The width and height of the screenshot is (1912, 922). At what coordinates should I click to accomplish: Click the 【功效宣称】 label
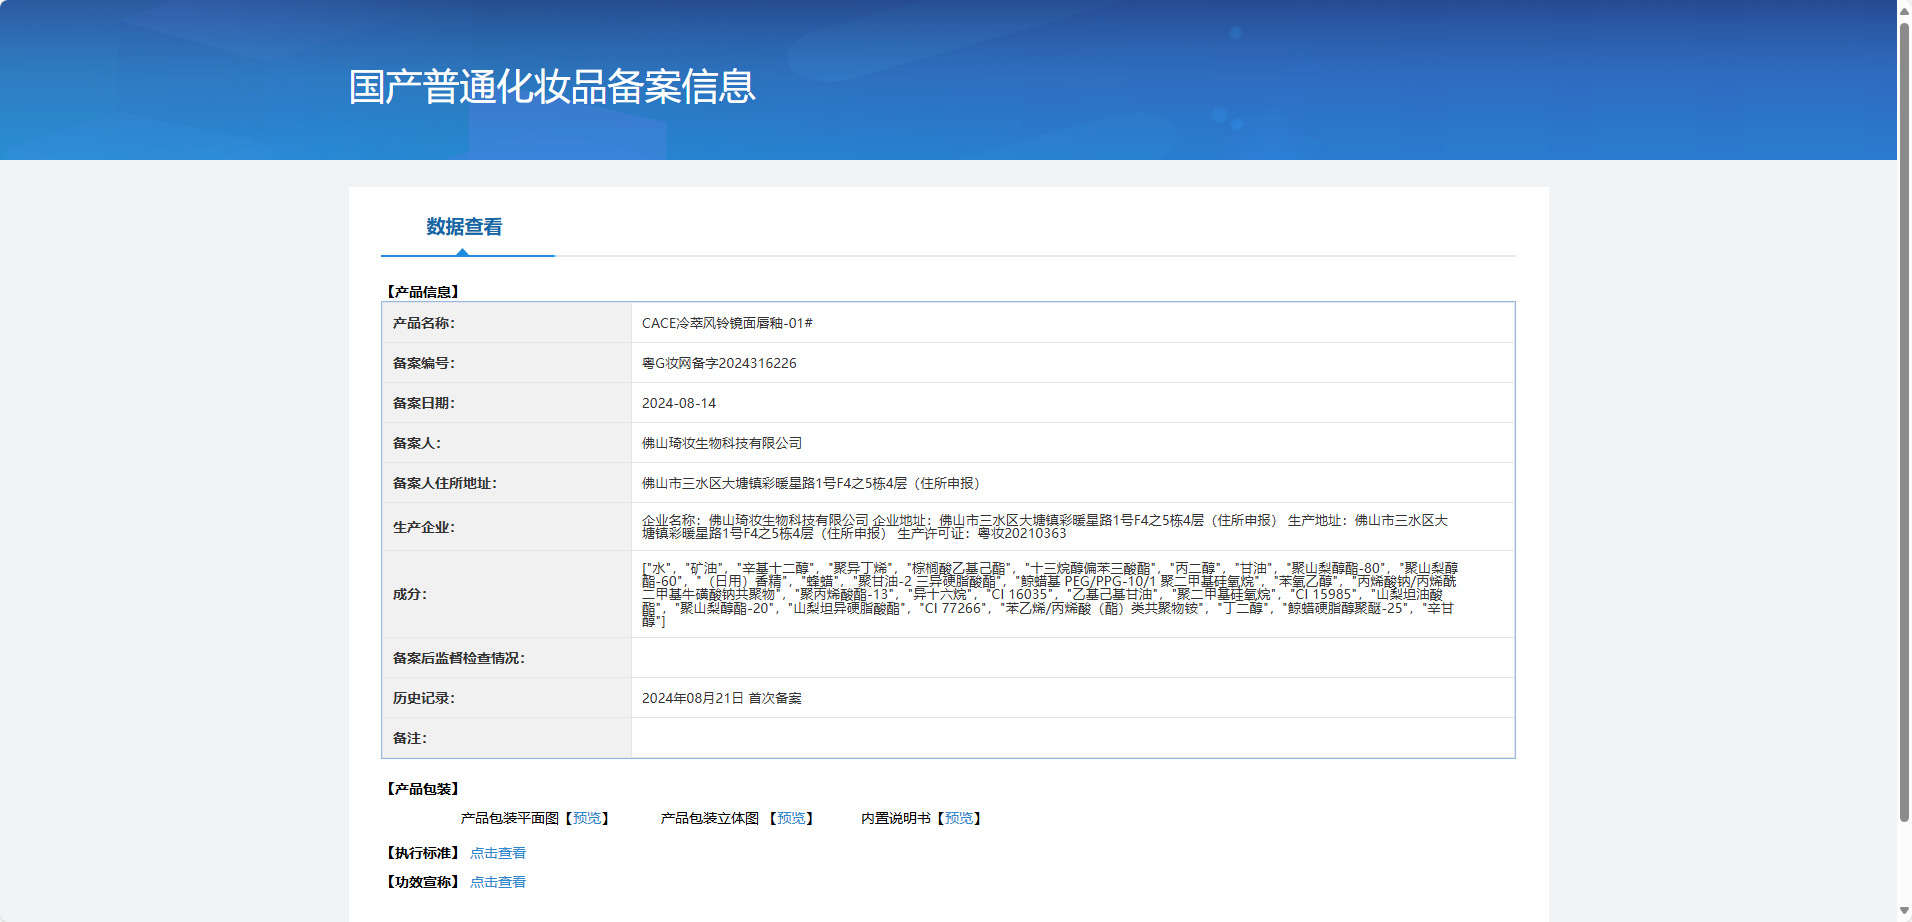(423, 882)
